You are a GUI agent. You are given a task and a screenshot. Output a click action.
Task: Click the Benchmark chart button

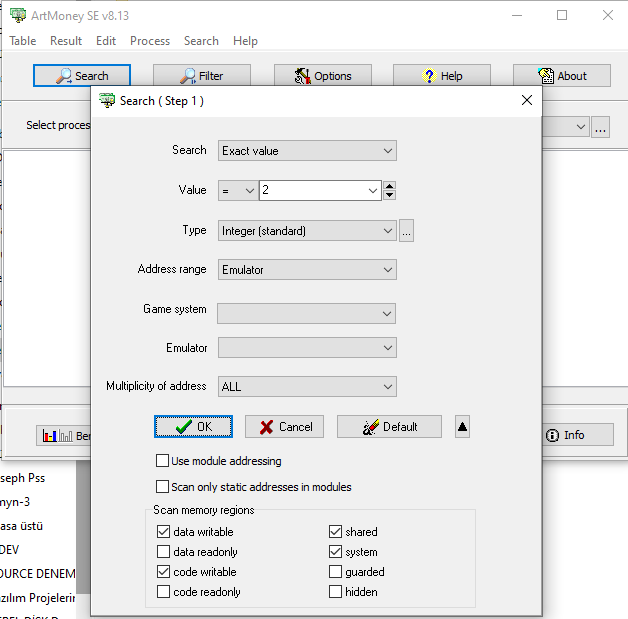click(x=64, y=435)
